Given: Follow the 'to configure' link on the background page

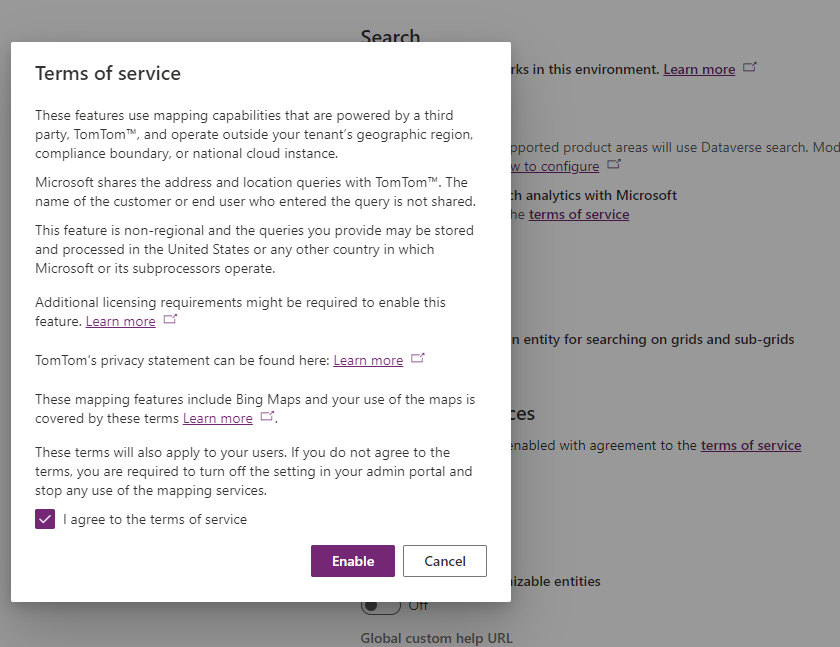Looking at the screenshot, I should (x=555, y=167).
